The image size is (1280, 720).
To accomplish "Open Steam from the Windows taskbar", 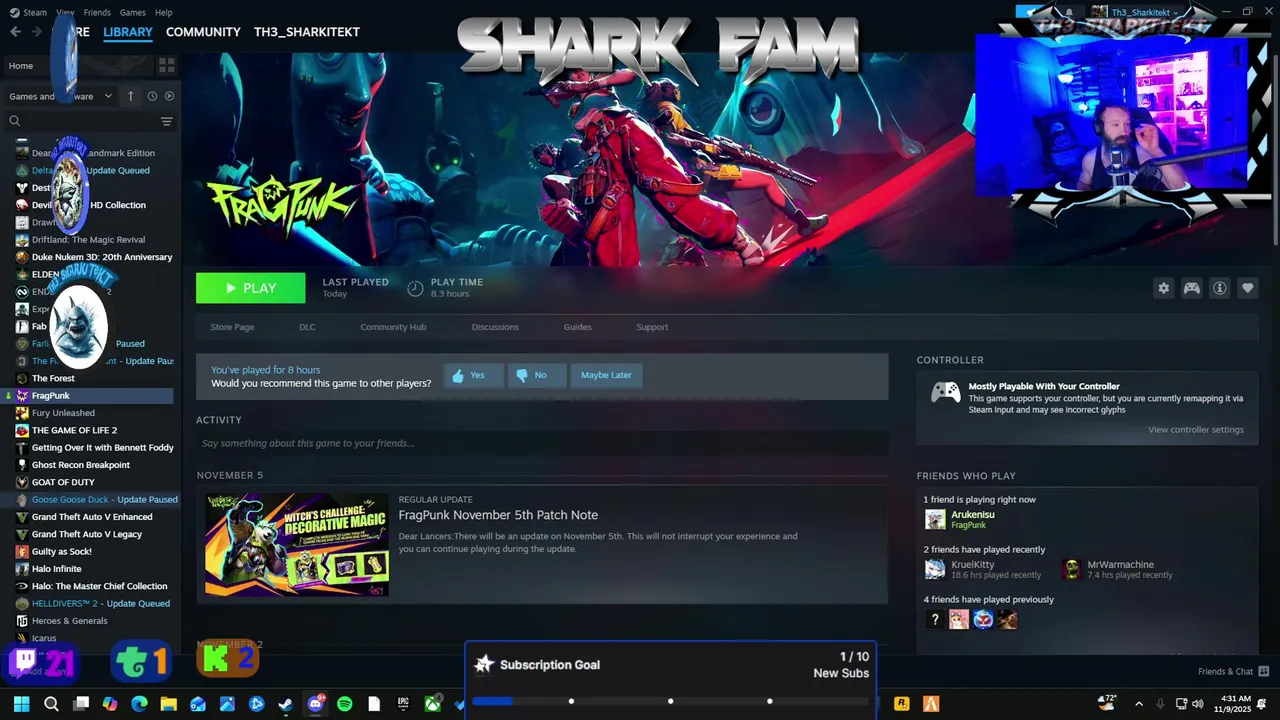I will (285, 704).
